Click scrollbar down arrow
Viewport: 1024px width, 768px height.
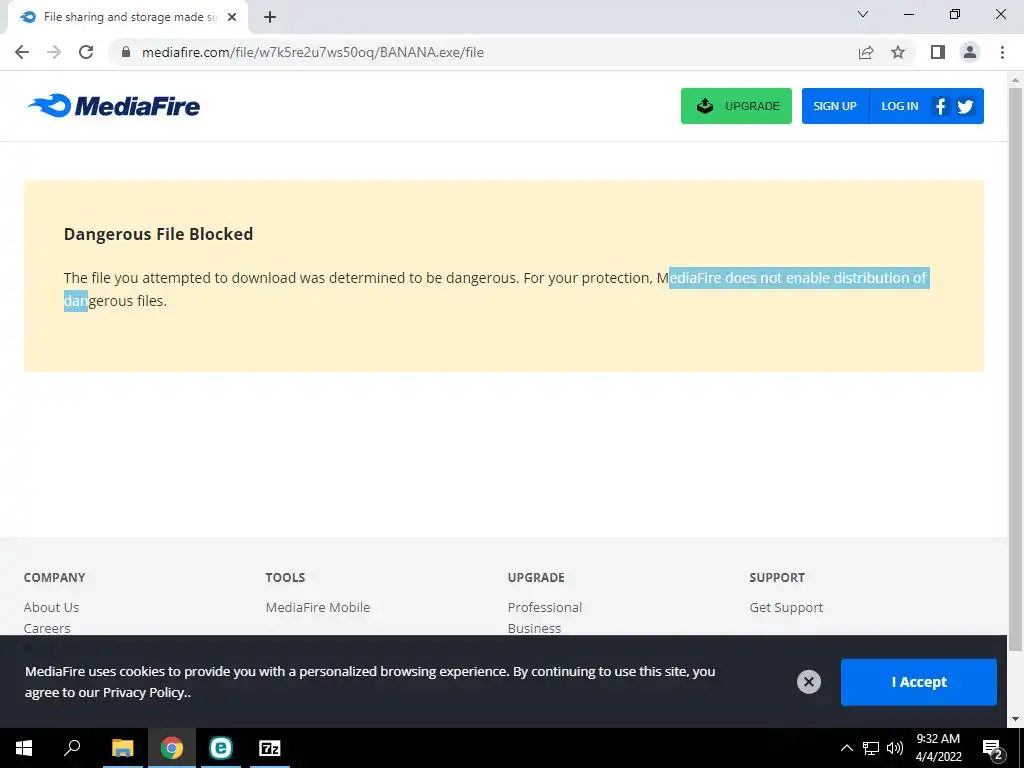[1016, 720]
